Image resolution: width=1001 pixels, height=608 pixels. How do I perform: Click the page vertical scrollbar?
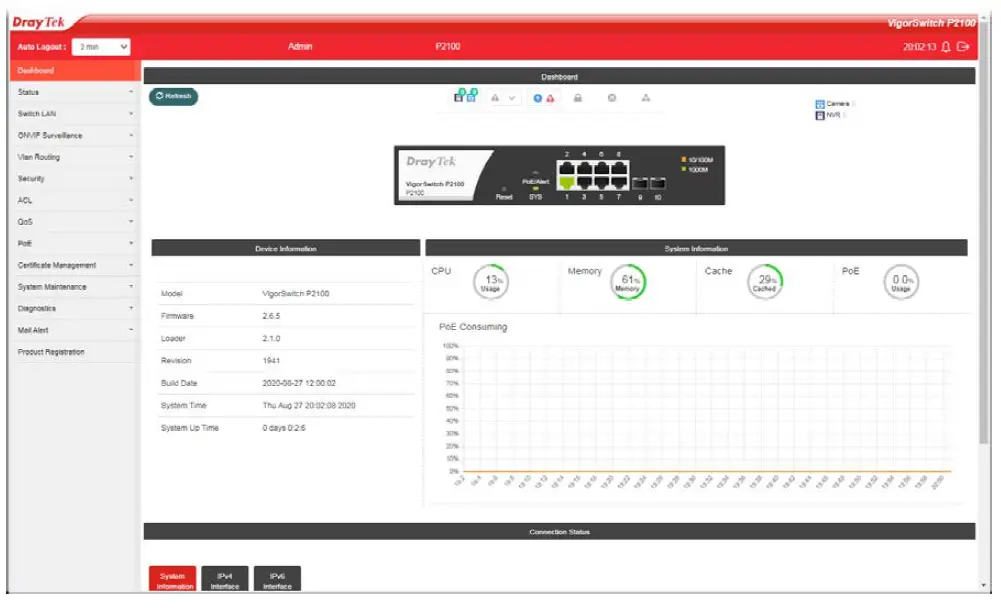[x=984, y=233]
